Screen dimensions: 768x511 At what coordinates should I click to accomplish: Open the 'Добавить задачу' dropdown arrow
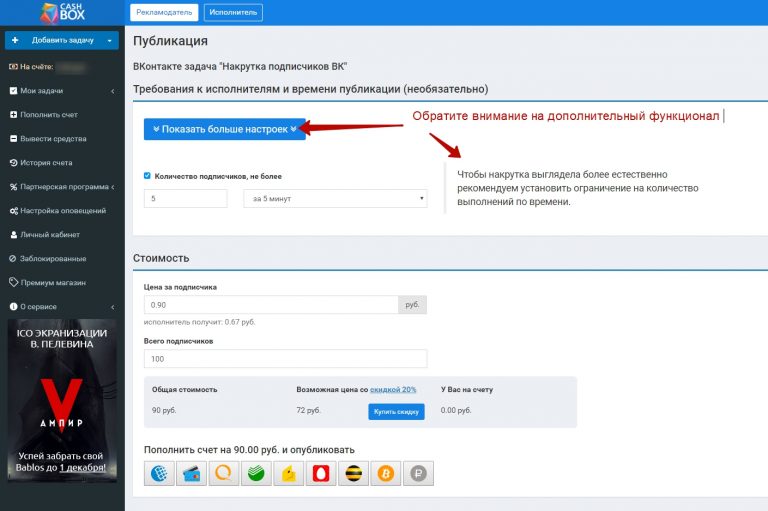point(109,40)
